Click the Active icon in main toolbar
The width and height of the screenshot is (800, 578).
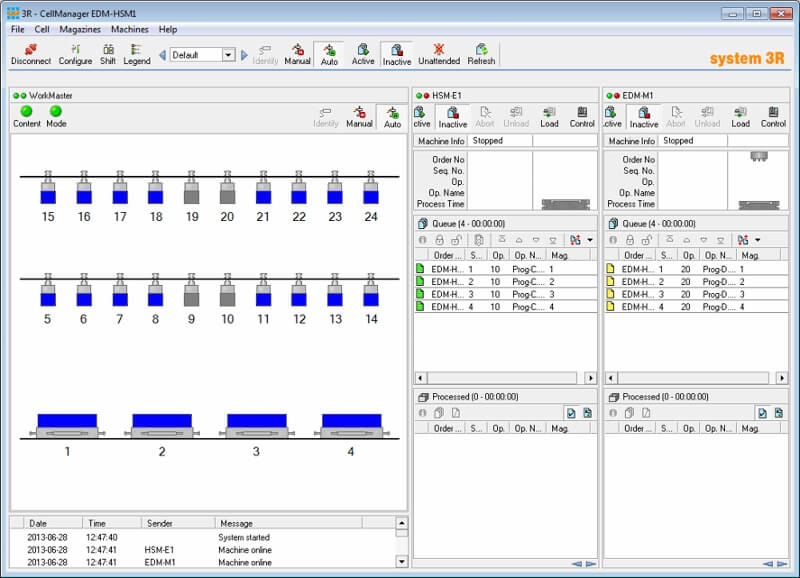(x=363, y=54)
